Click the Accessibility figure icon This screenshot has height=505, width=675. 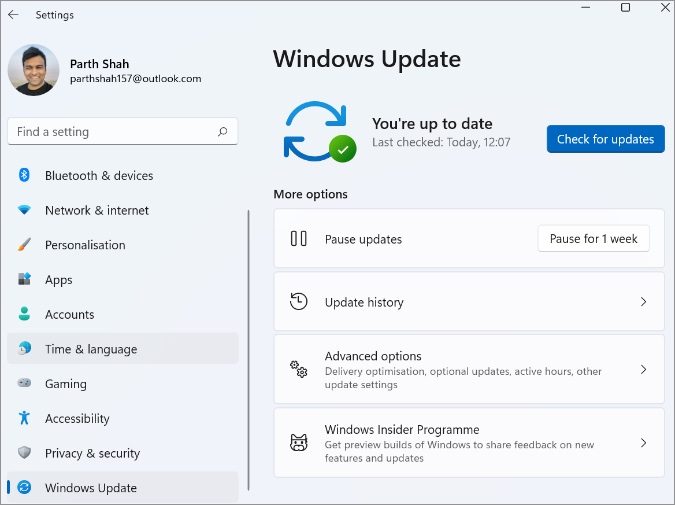pyautogui.click(x=25, y=418)
